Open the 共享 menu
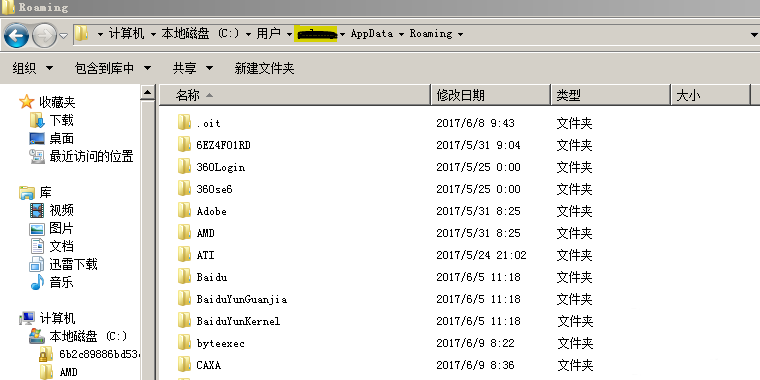760x380 pixels. pos(193,68)
